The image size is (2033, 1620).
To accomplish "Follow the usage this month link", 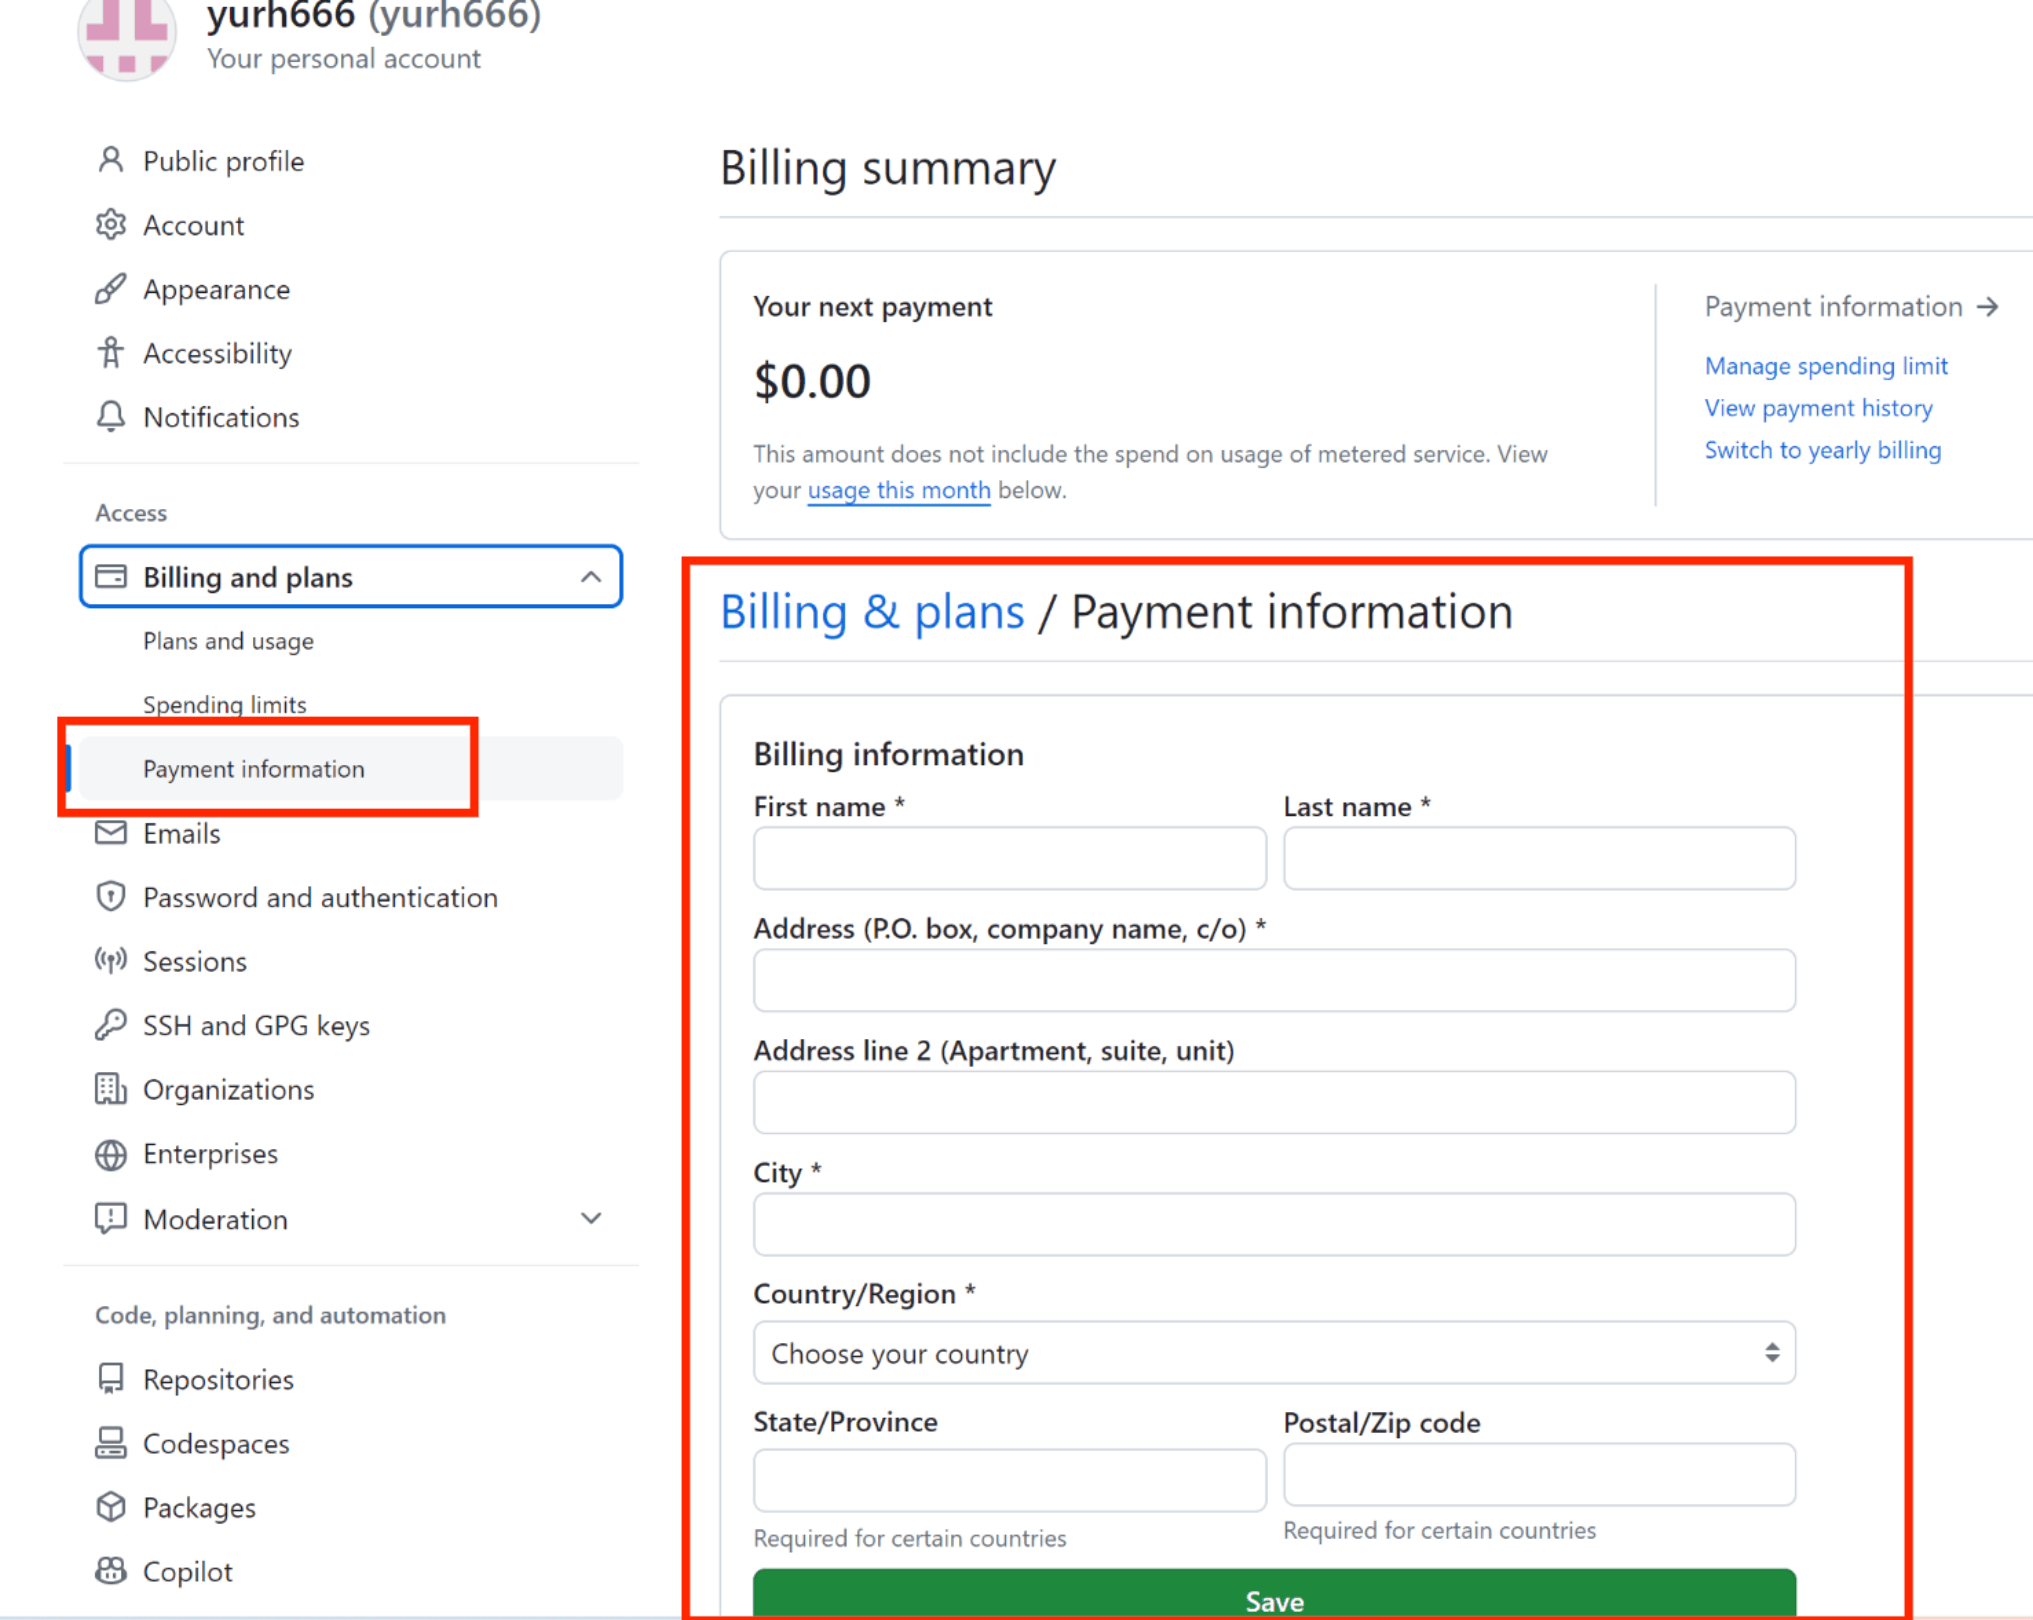I will (898, 490).
